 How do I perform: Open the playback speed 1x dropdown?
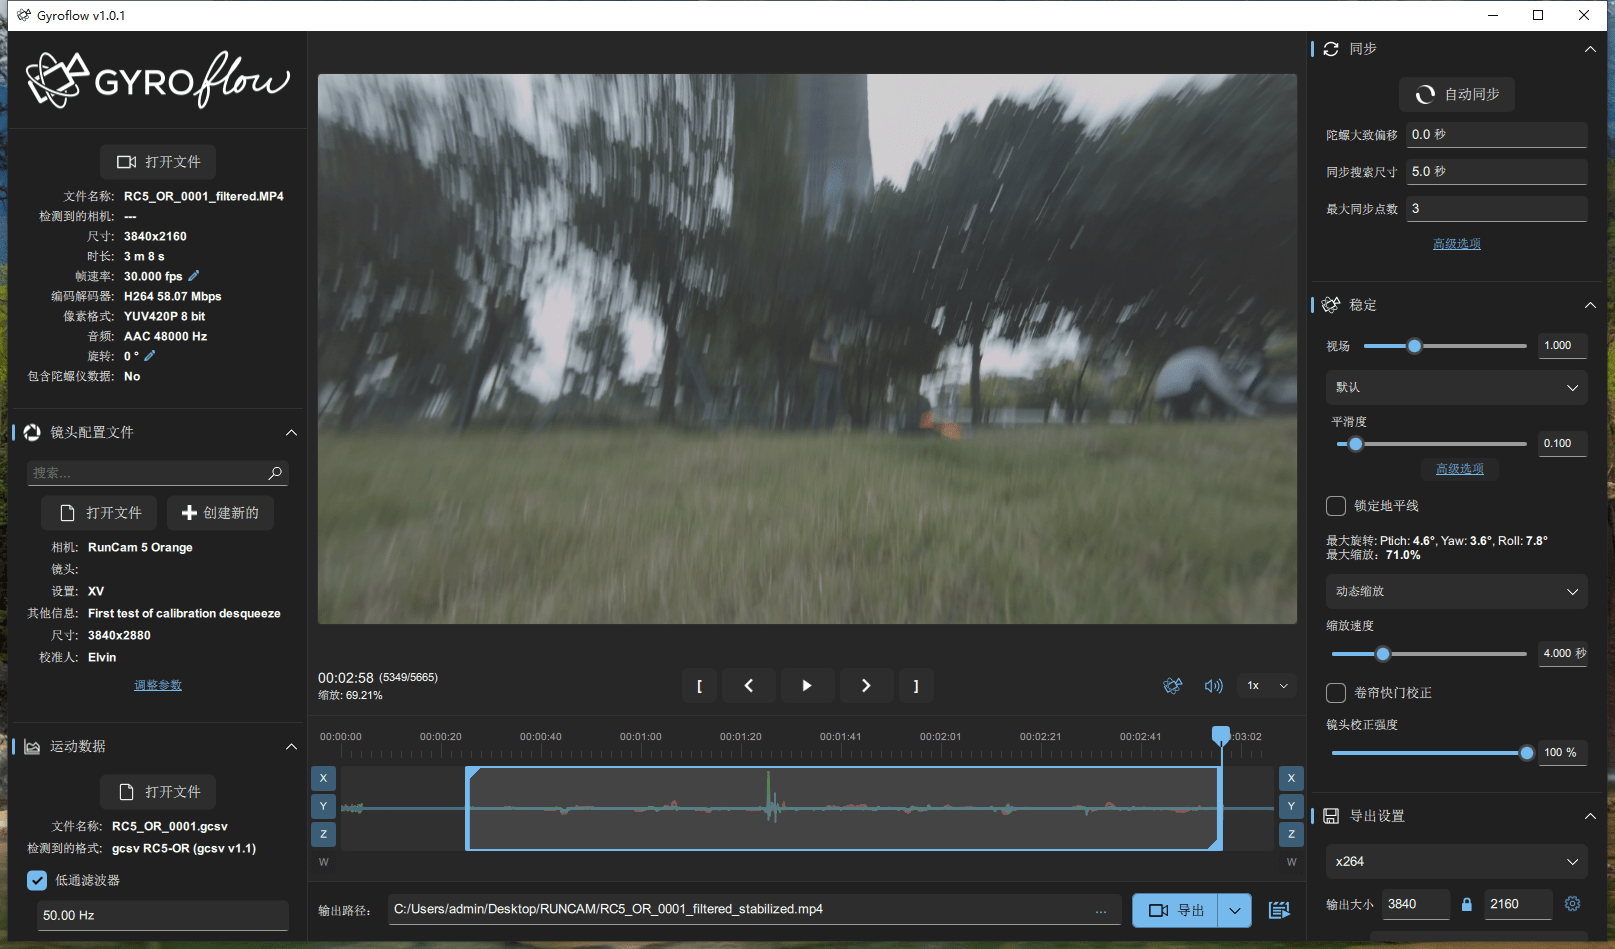point(1268,686)
